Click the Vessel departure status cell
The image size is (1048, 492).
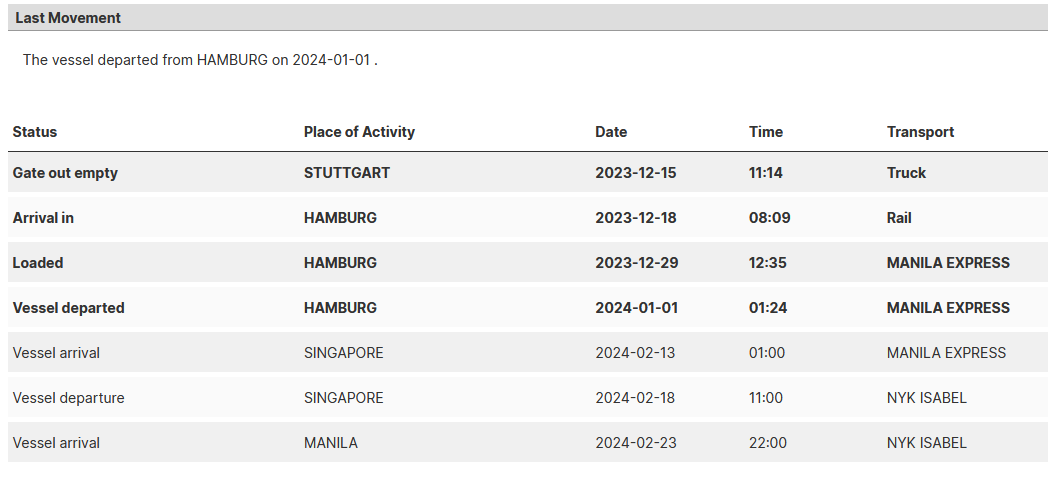(68, 398)
